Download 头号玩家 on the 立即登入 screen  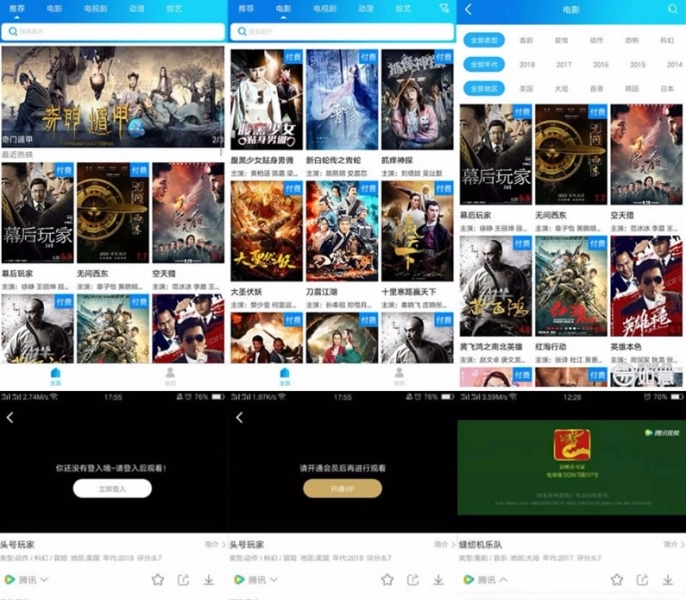tap(209, 580)
